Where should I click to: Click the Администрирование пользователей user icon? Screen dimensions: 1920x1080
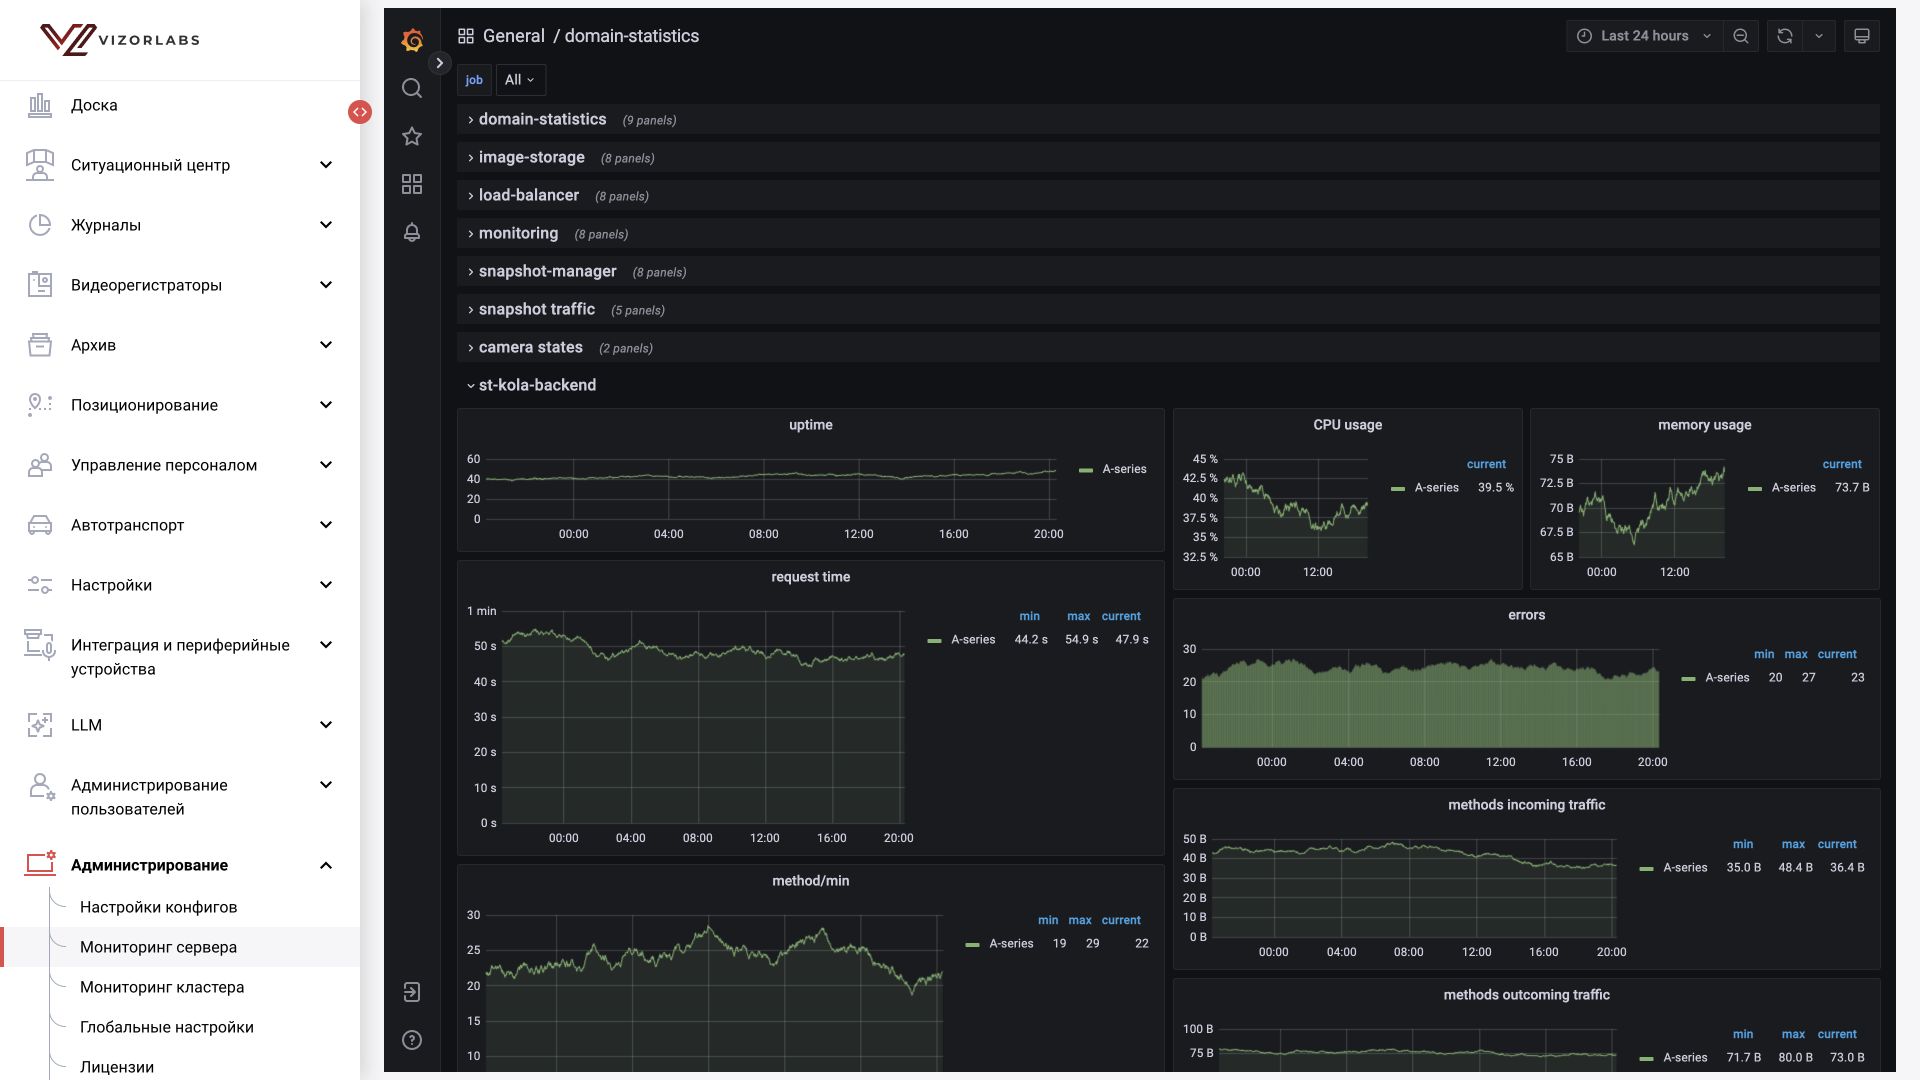coord(41,787)
